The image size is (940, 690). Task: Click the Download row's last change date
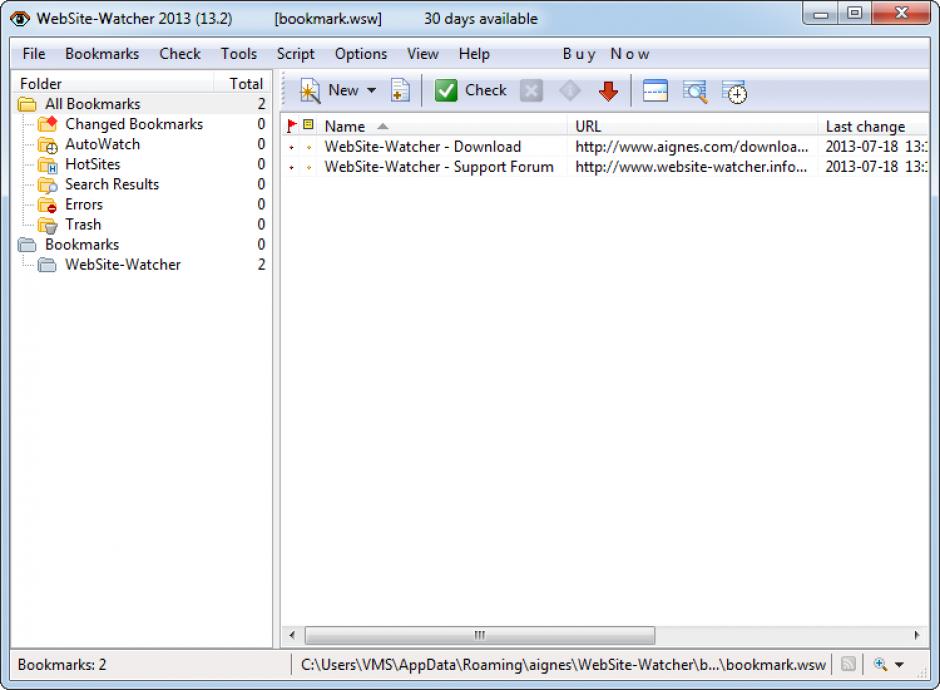pos(876,147)
